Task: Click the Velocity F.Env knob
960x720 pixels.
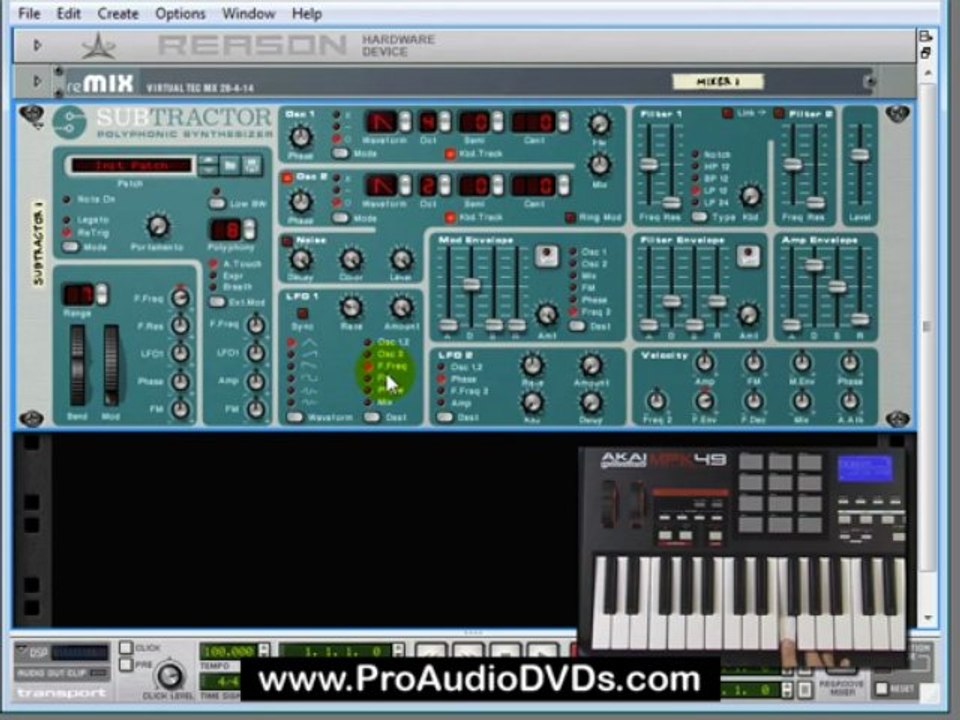Action: coord(704,401)
